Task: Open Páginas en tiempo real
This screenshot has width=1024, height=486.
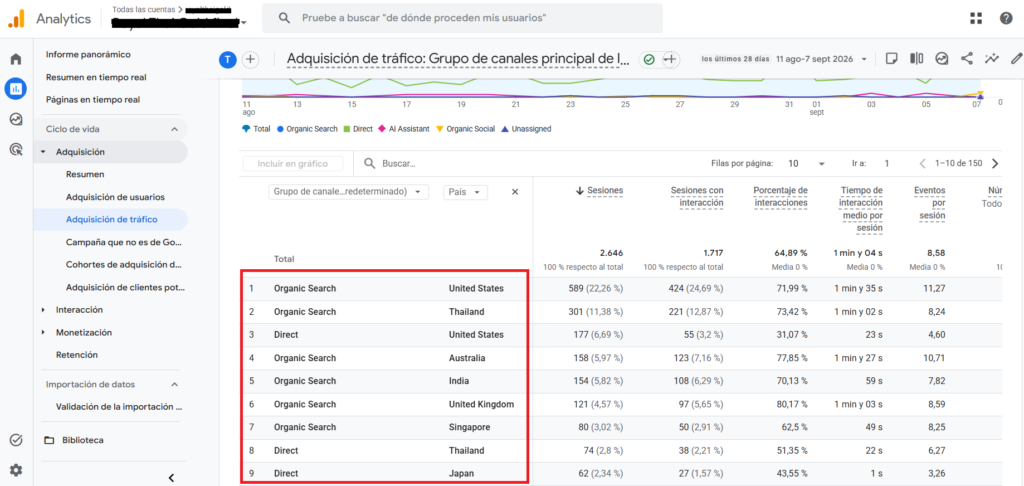Action: click(93, 100)
